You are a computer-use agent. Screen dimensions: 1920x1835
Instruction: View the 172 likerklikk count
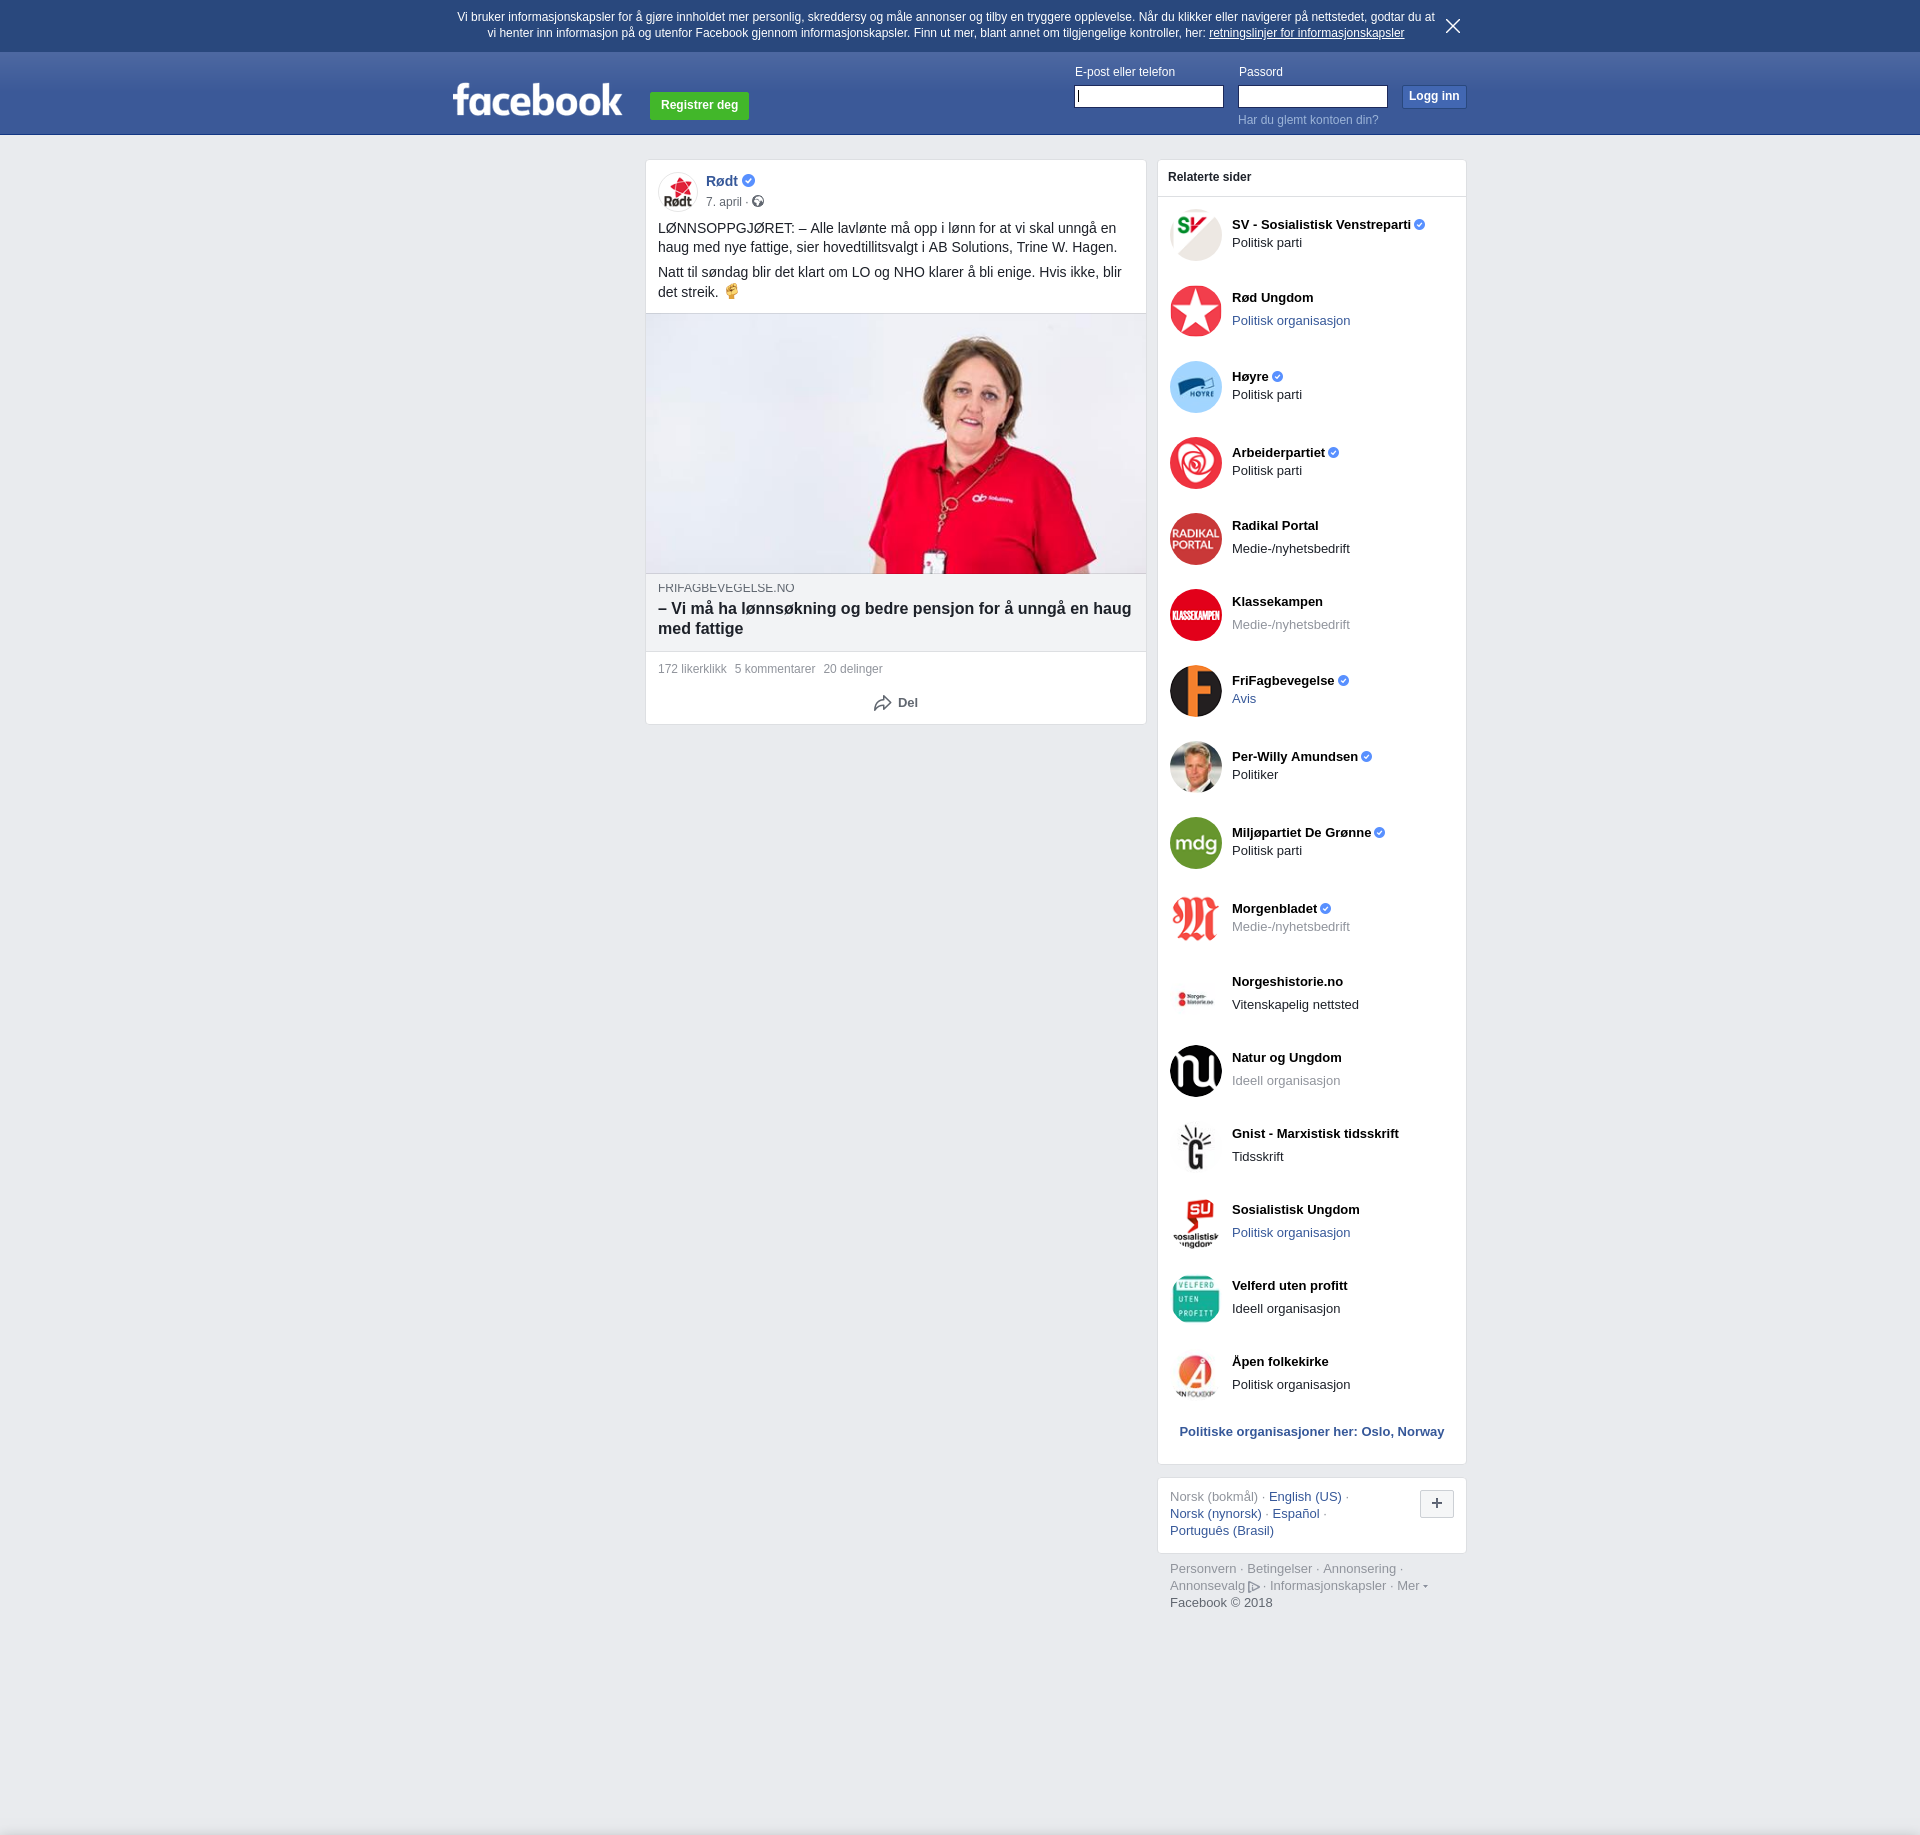pyautogui.click(x=692, y=669)
